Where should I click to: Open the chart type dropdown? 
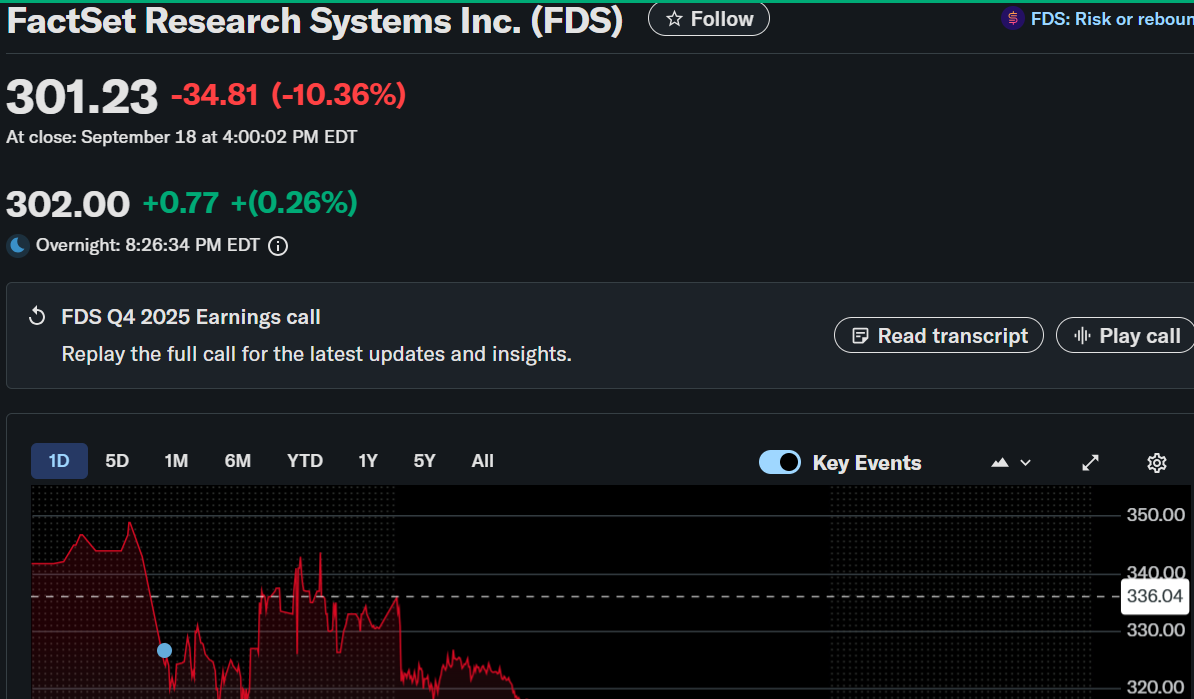tap(1011, 462)
